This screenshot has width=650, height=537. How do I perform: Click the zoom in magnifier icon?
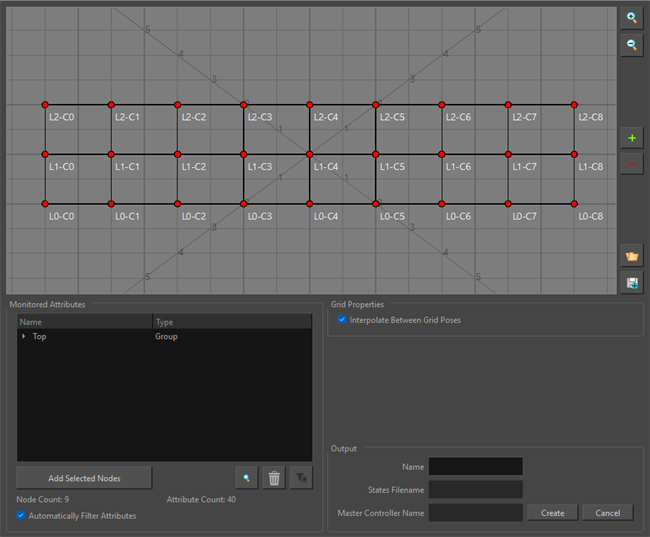point(632,18)
